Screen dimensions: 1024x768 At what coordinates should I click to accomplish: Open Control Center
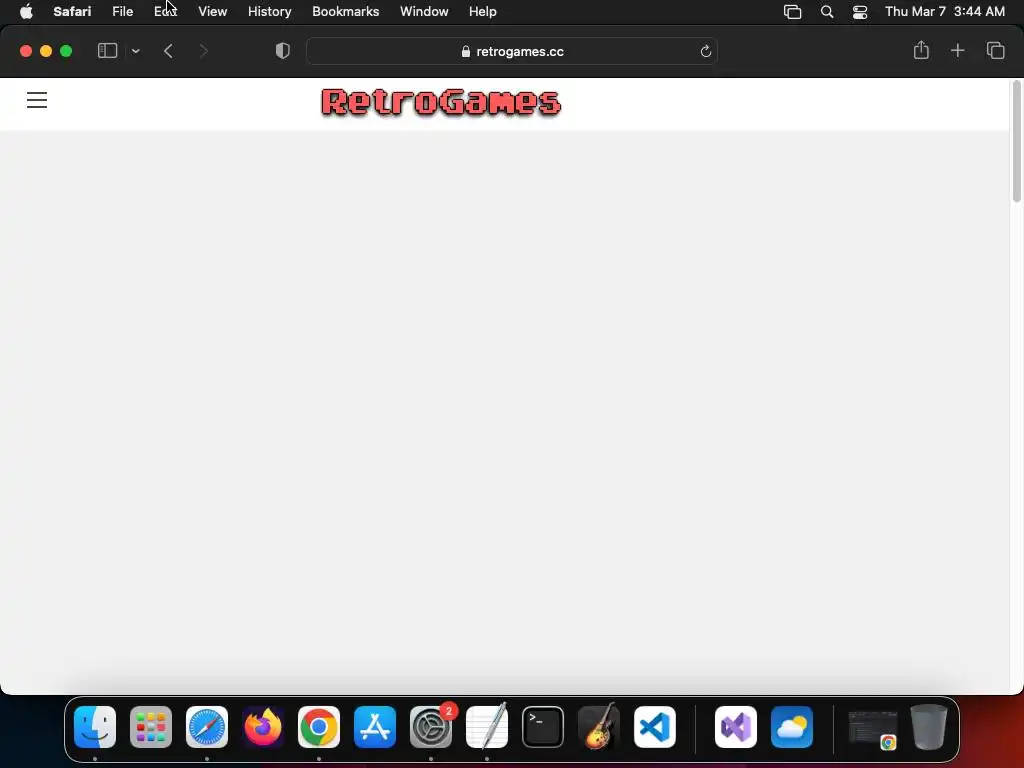[859, 12]
